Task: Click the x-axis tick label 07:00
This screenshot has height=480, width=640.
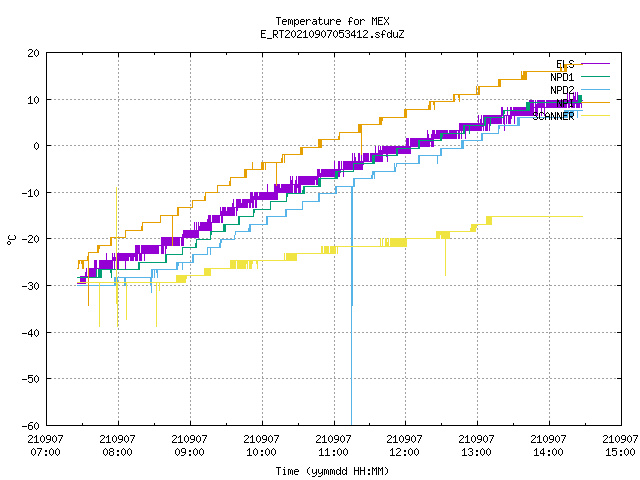Action: pos(45,452)
